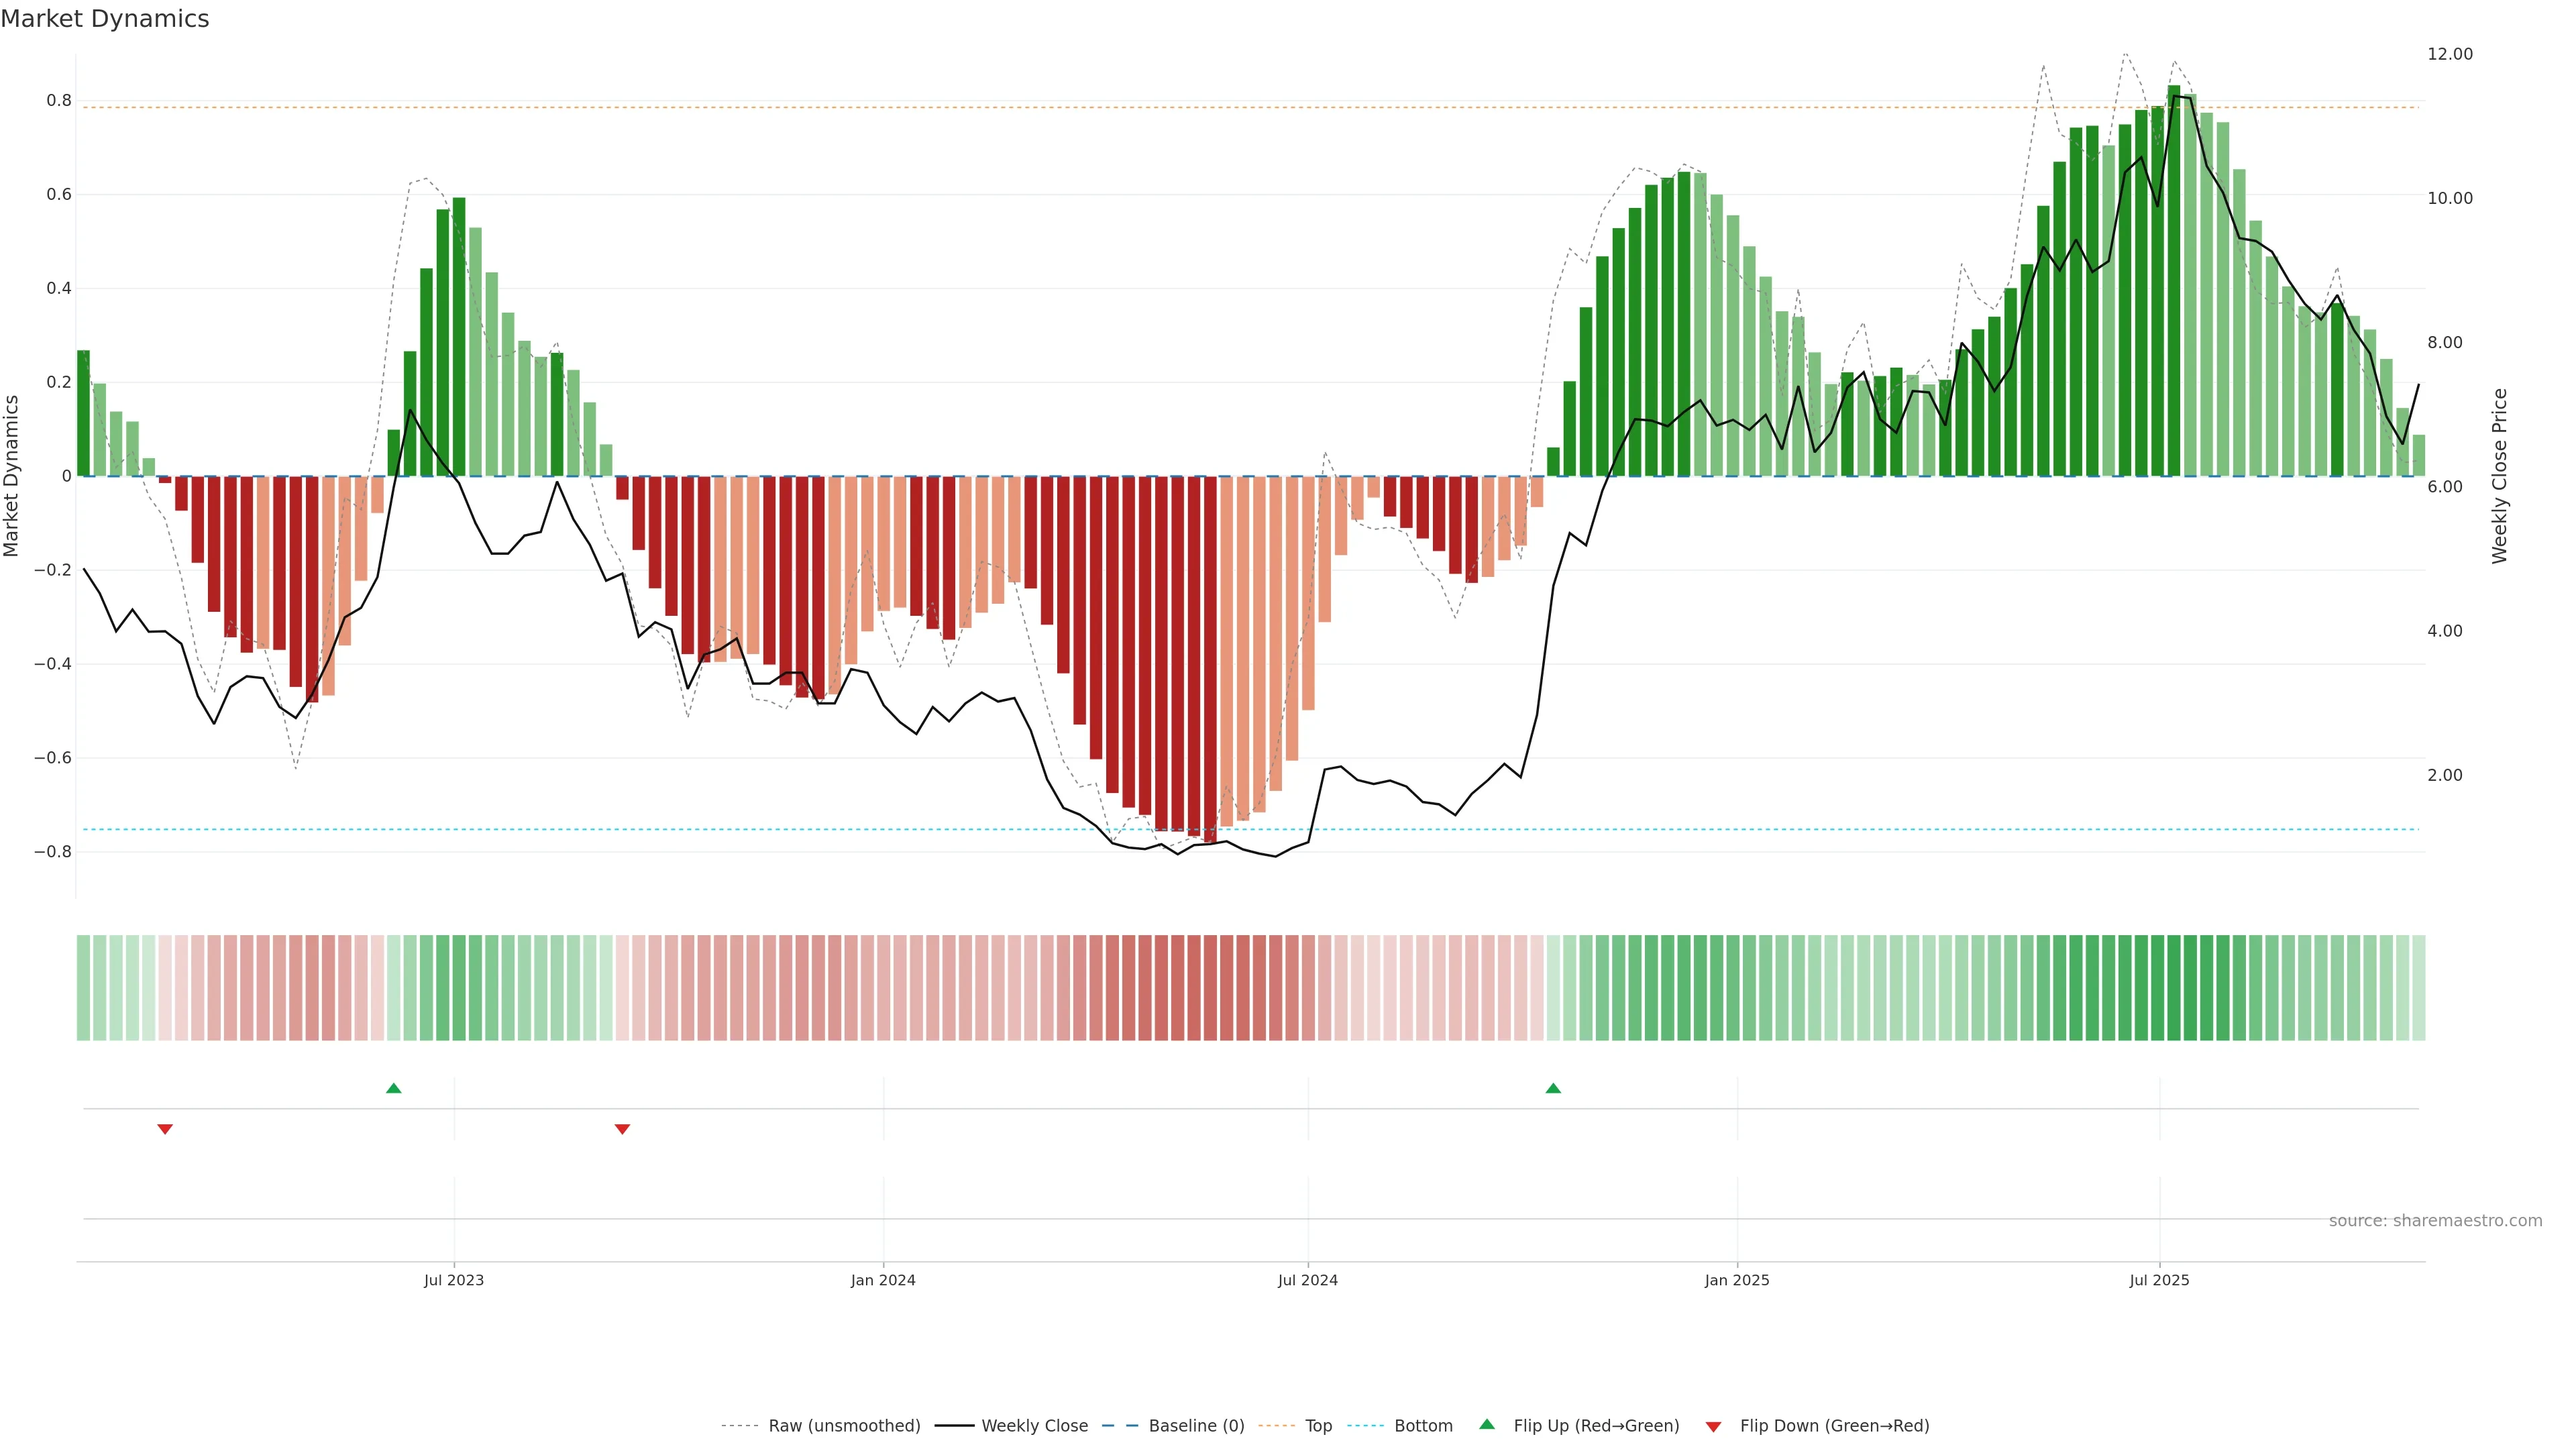Click the Jul 2024 x-axis label
2576x1449 pixels.
pos(1307,1280)
